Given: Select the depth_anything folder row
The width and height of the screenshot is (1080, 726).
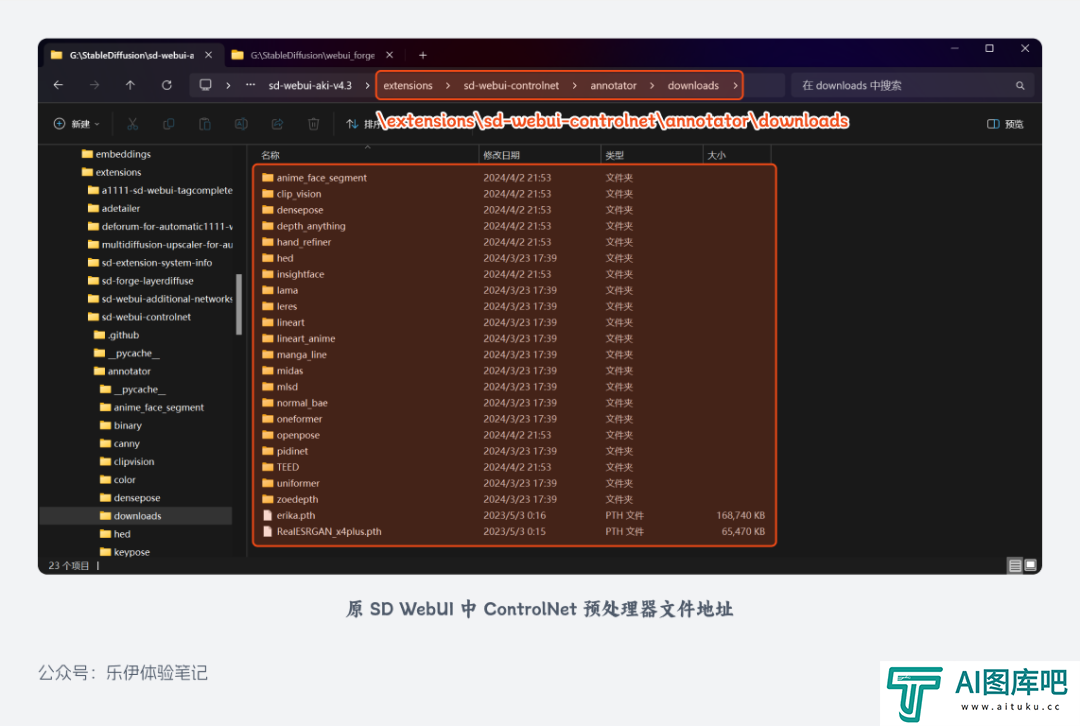Looking at the screenshot, I should (x=514, y=226).
